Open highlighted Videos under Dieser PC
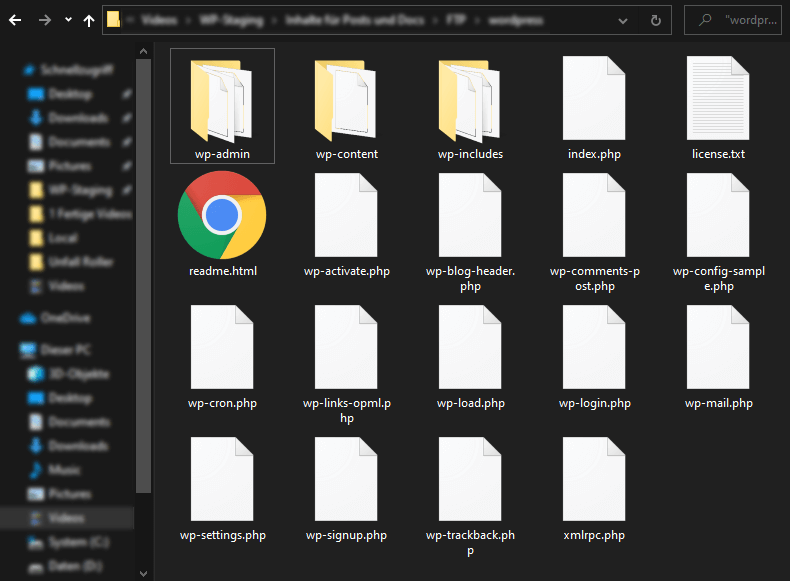 click(x=67, y=518)
